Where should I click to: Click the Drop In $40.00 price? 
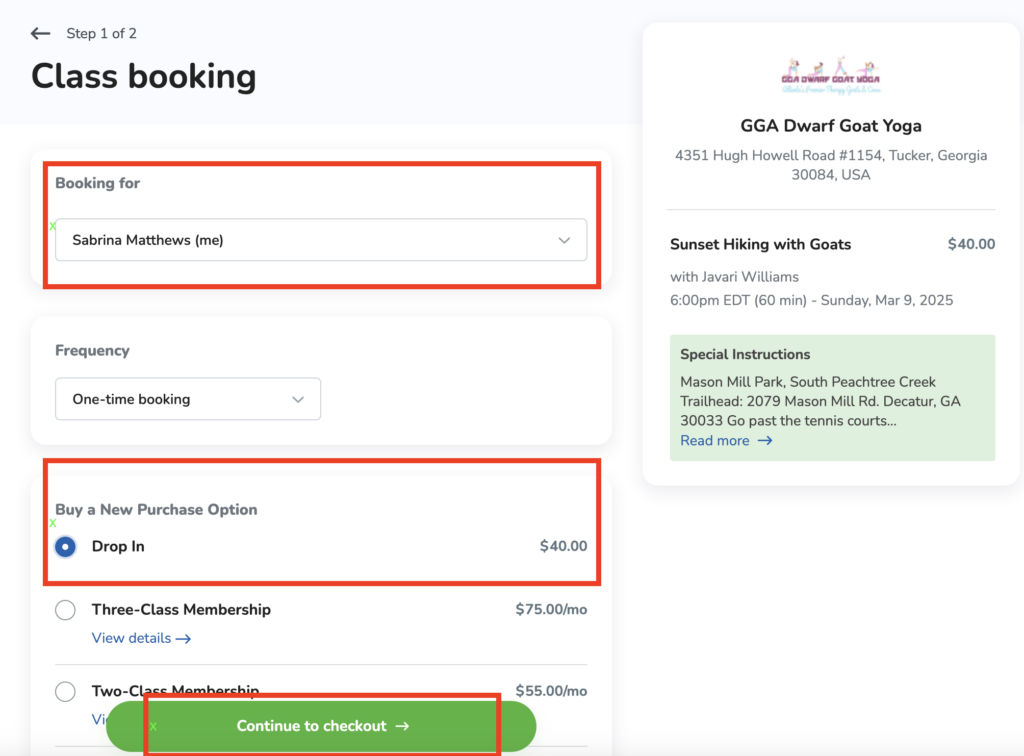click(x=563, y=546)
